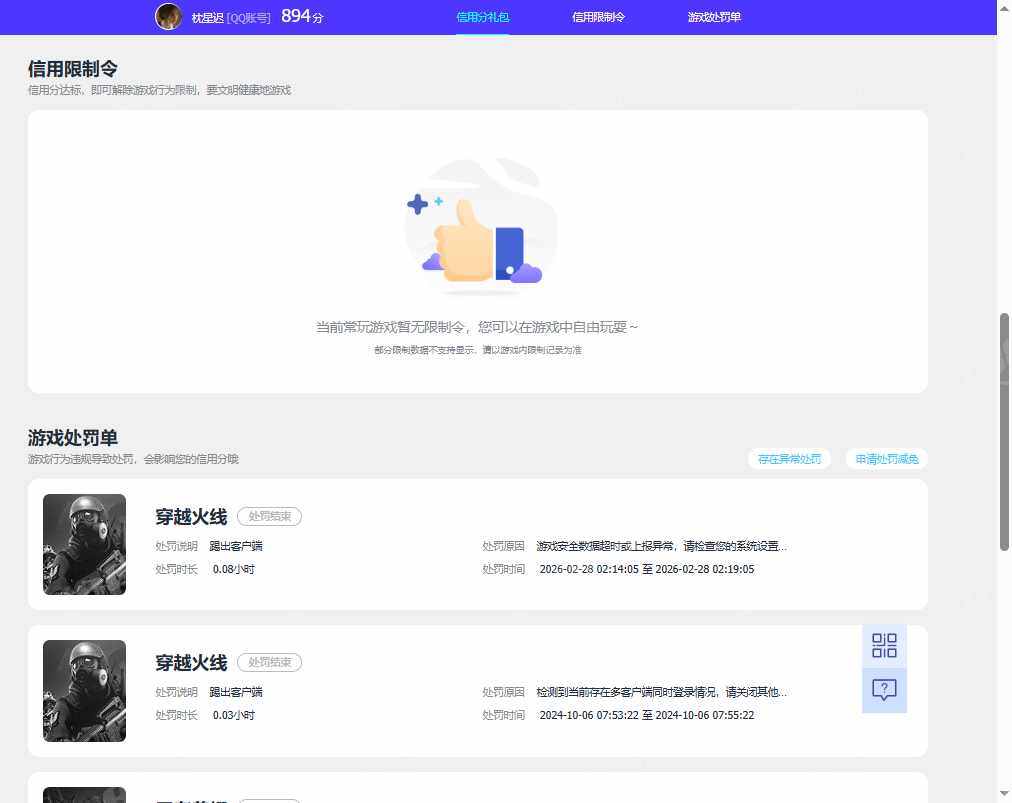Click the page vertical scrollbar thumb
Screen dimensions: 1012x803
[x=1004, y=432]
